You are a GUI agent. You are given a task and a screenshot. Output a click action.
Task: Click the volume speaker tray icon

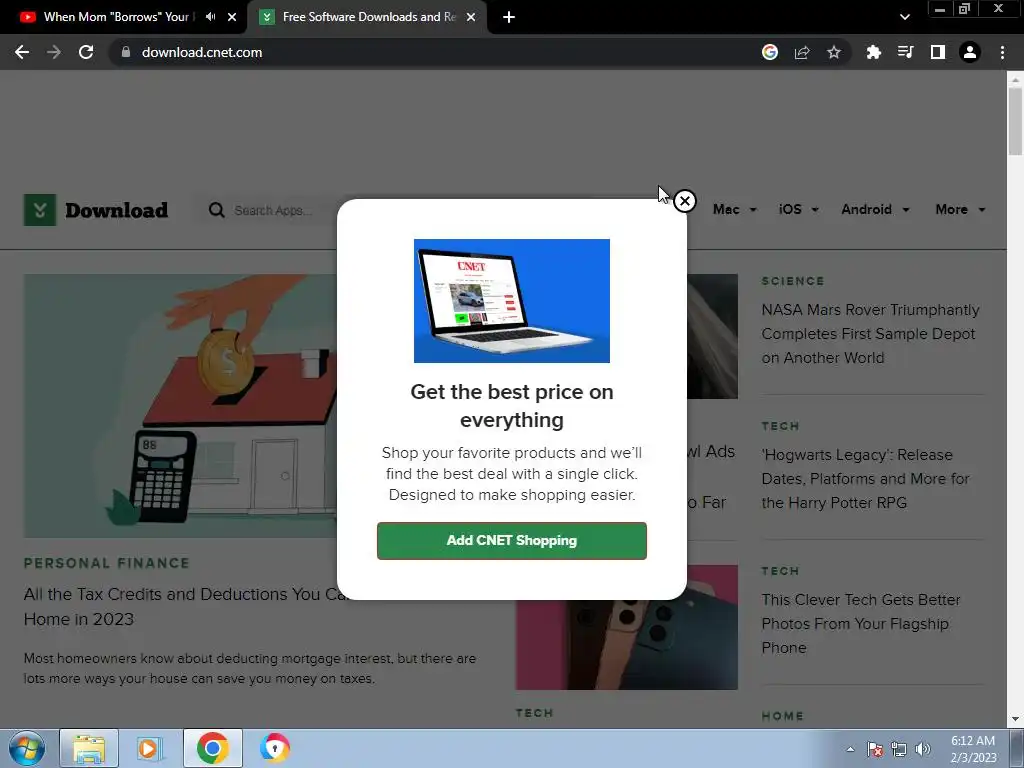(x=923, y=749)
